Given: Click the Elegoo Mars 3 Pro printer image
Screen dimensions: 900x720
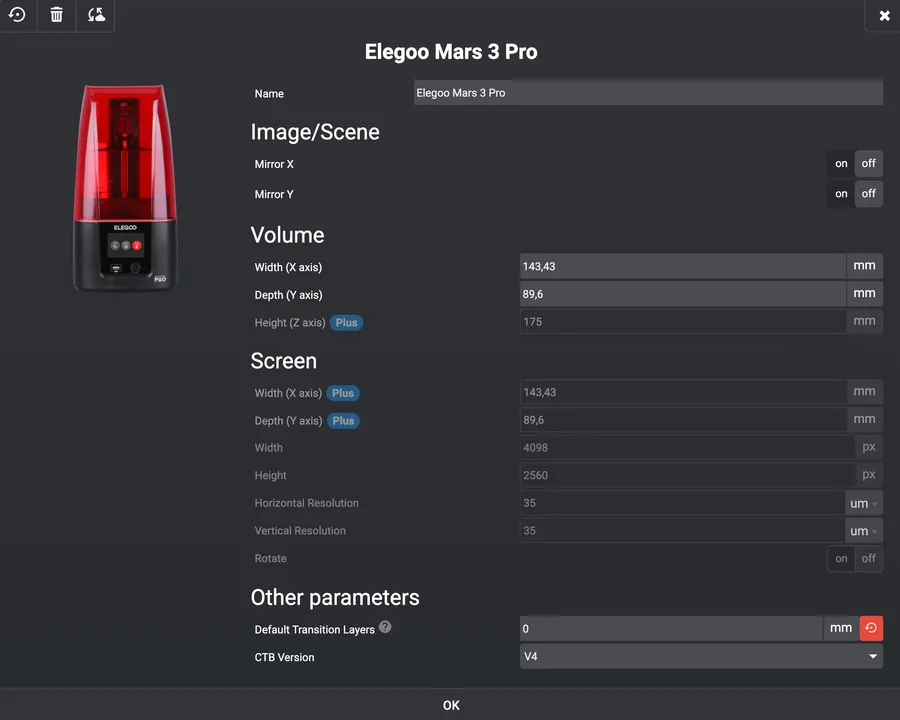Looking at the screenshot, I should [x=125, y=188].
